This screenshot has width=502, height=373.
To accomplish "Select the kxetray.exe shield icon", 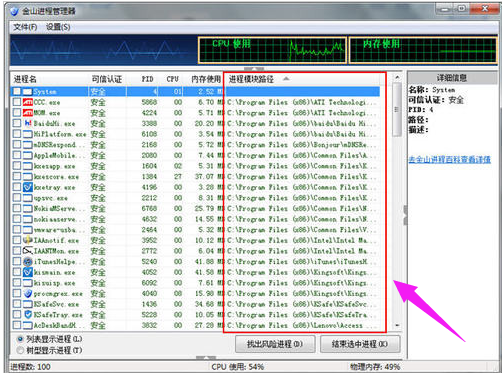I will tap(27, 187).
